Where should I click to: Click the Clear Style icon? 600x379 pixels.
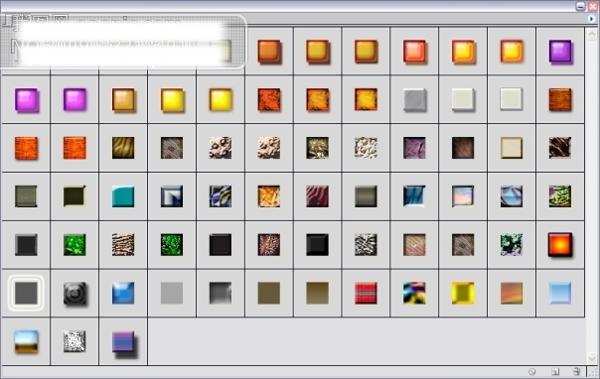[532, 372]
